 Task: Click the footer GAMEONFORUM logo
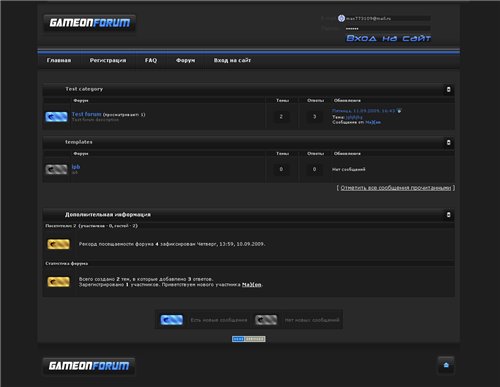89,366
